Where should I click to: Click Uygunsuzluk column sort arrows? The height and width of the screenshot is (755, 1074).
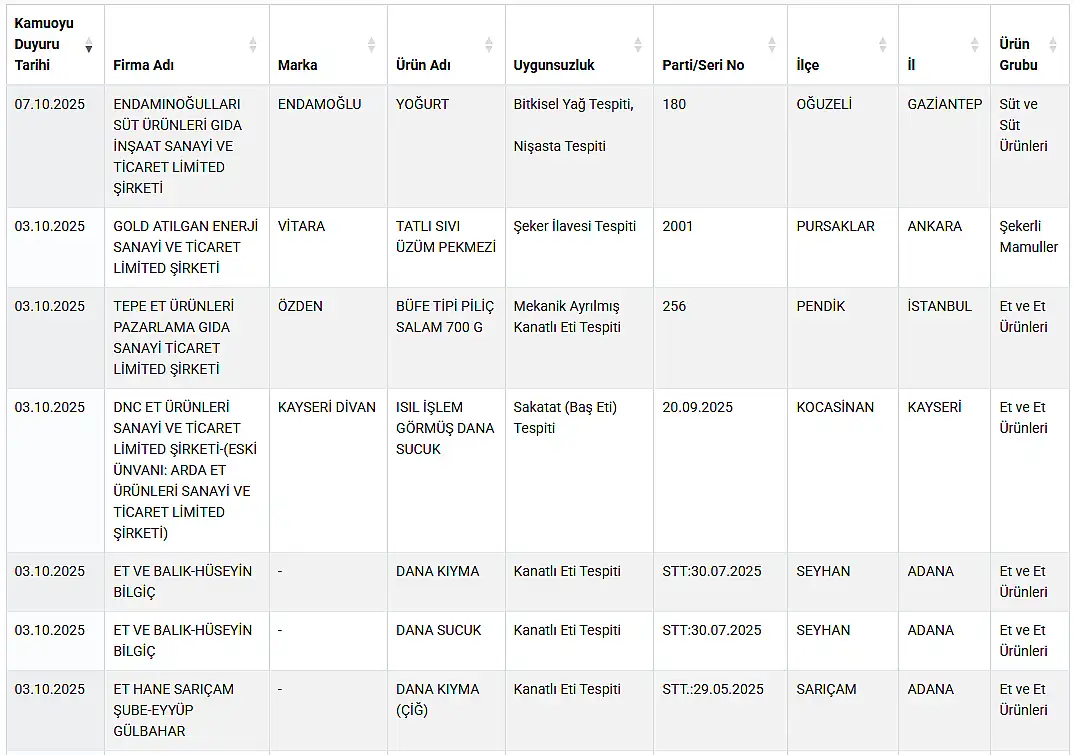638,45
